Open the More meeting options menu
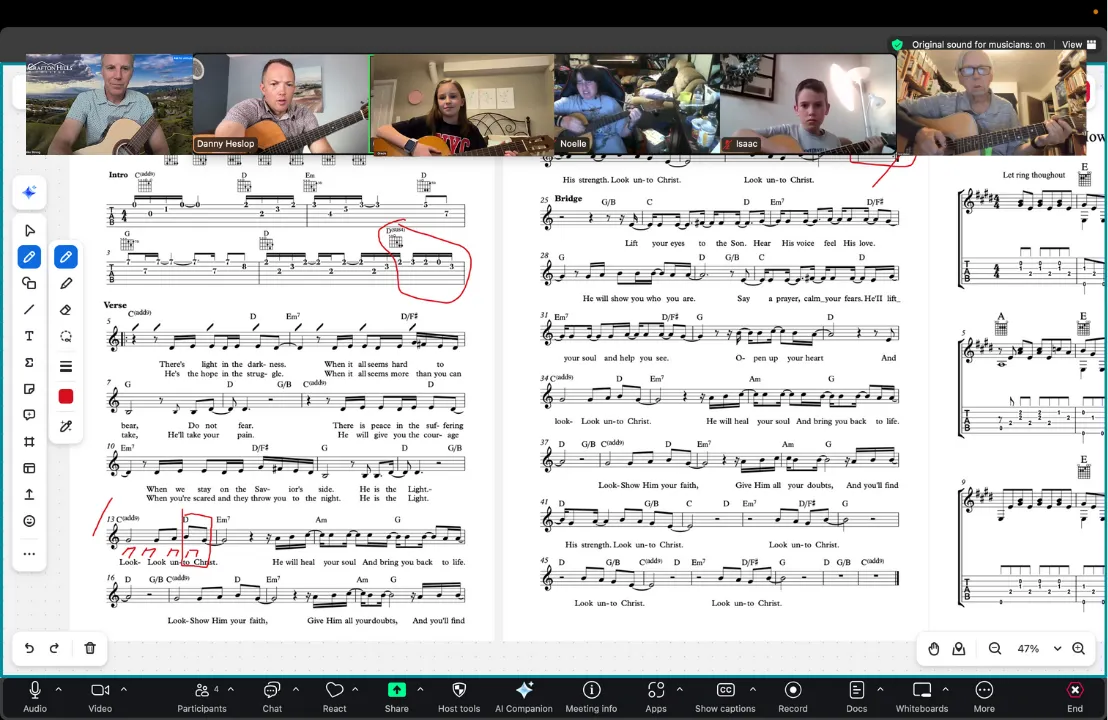Viewport: 1108px width, 720px height. tap(984, 697)
